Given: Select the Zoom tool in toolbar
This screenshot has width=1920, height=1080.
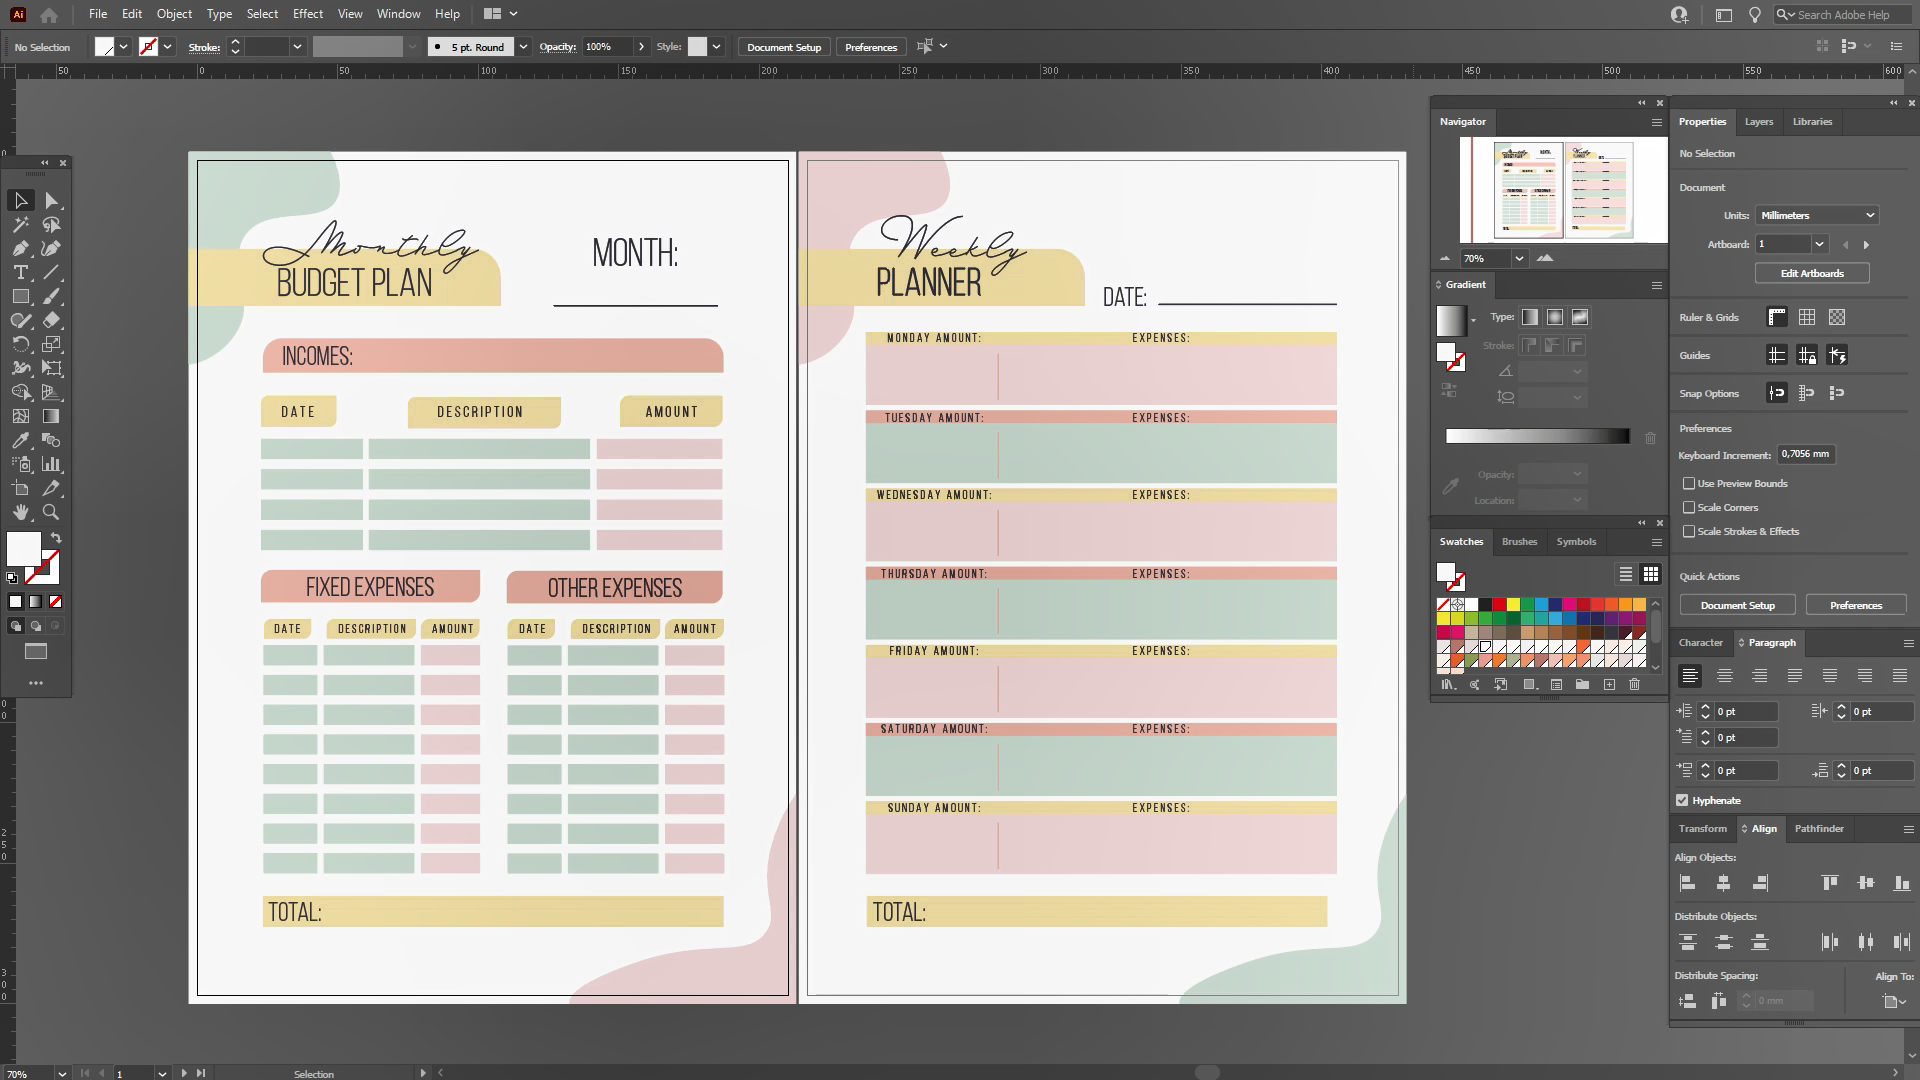Looking at the screenshot, I should pyautogui.click(x=51, y=512).
